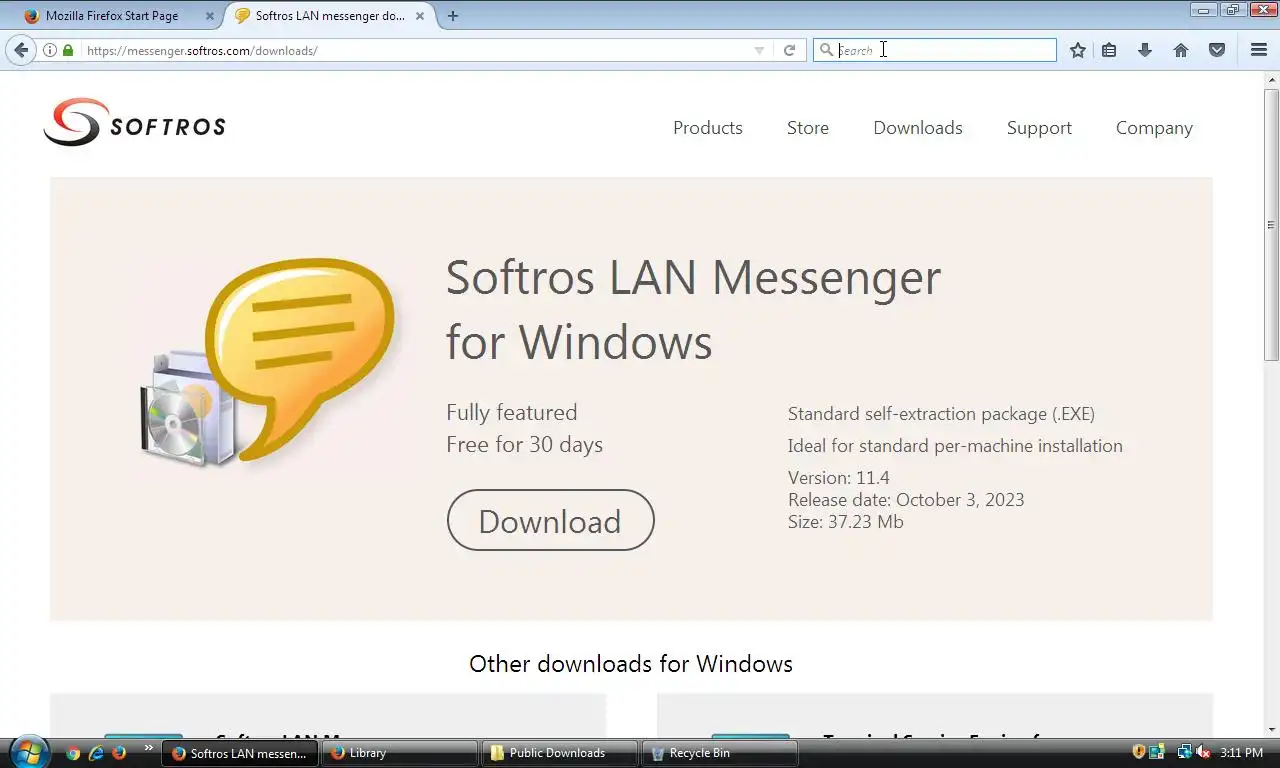Click the muted volume tray icon
The width and height of the screenshot is (1280, 768).
tap(1203, 752)
